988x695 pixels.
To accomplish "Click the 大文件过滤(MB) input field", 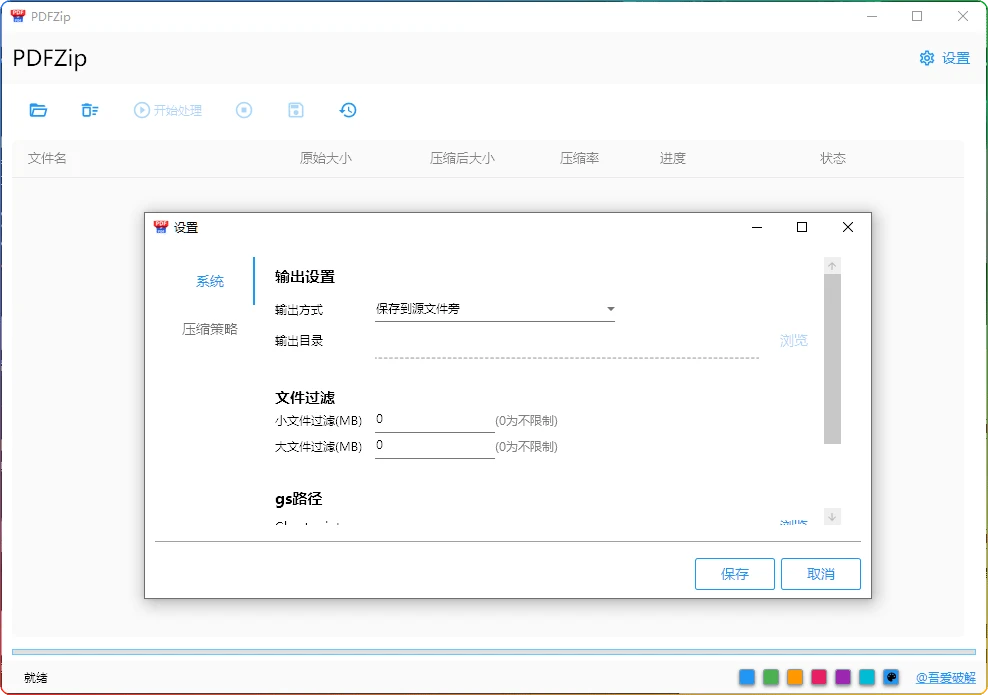I will (434, 446).
